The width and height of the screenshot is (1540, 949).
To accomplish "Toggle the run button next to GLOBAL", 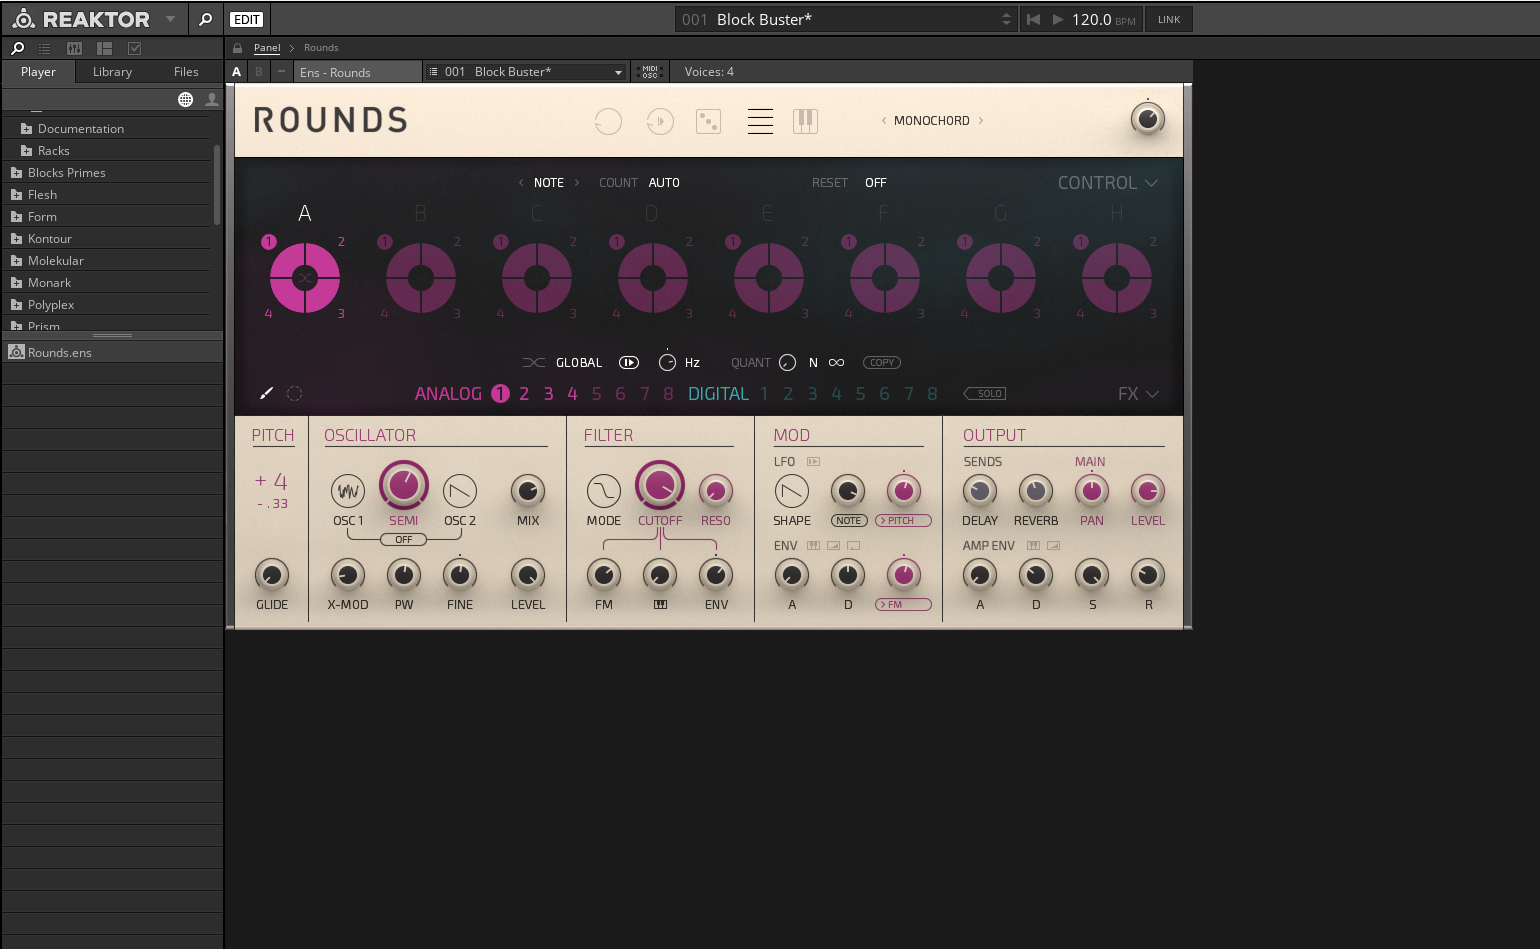I will (x=629, y=363).
